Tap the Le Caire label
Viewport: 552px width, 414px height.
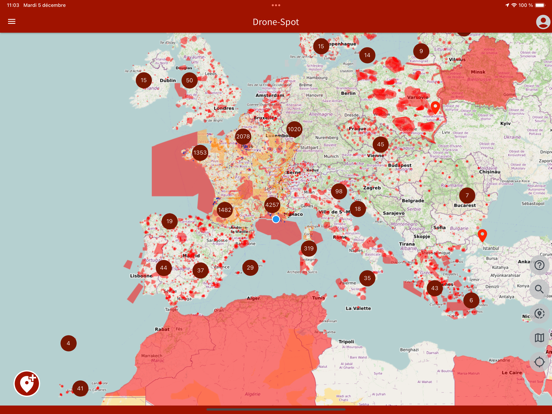coord(511,372)
